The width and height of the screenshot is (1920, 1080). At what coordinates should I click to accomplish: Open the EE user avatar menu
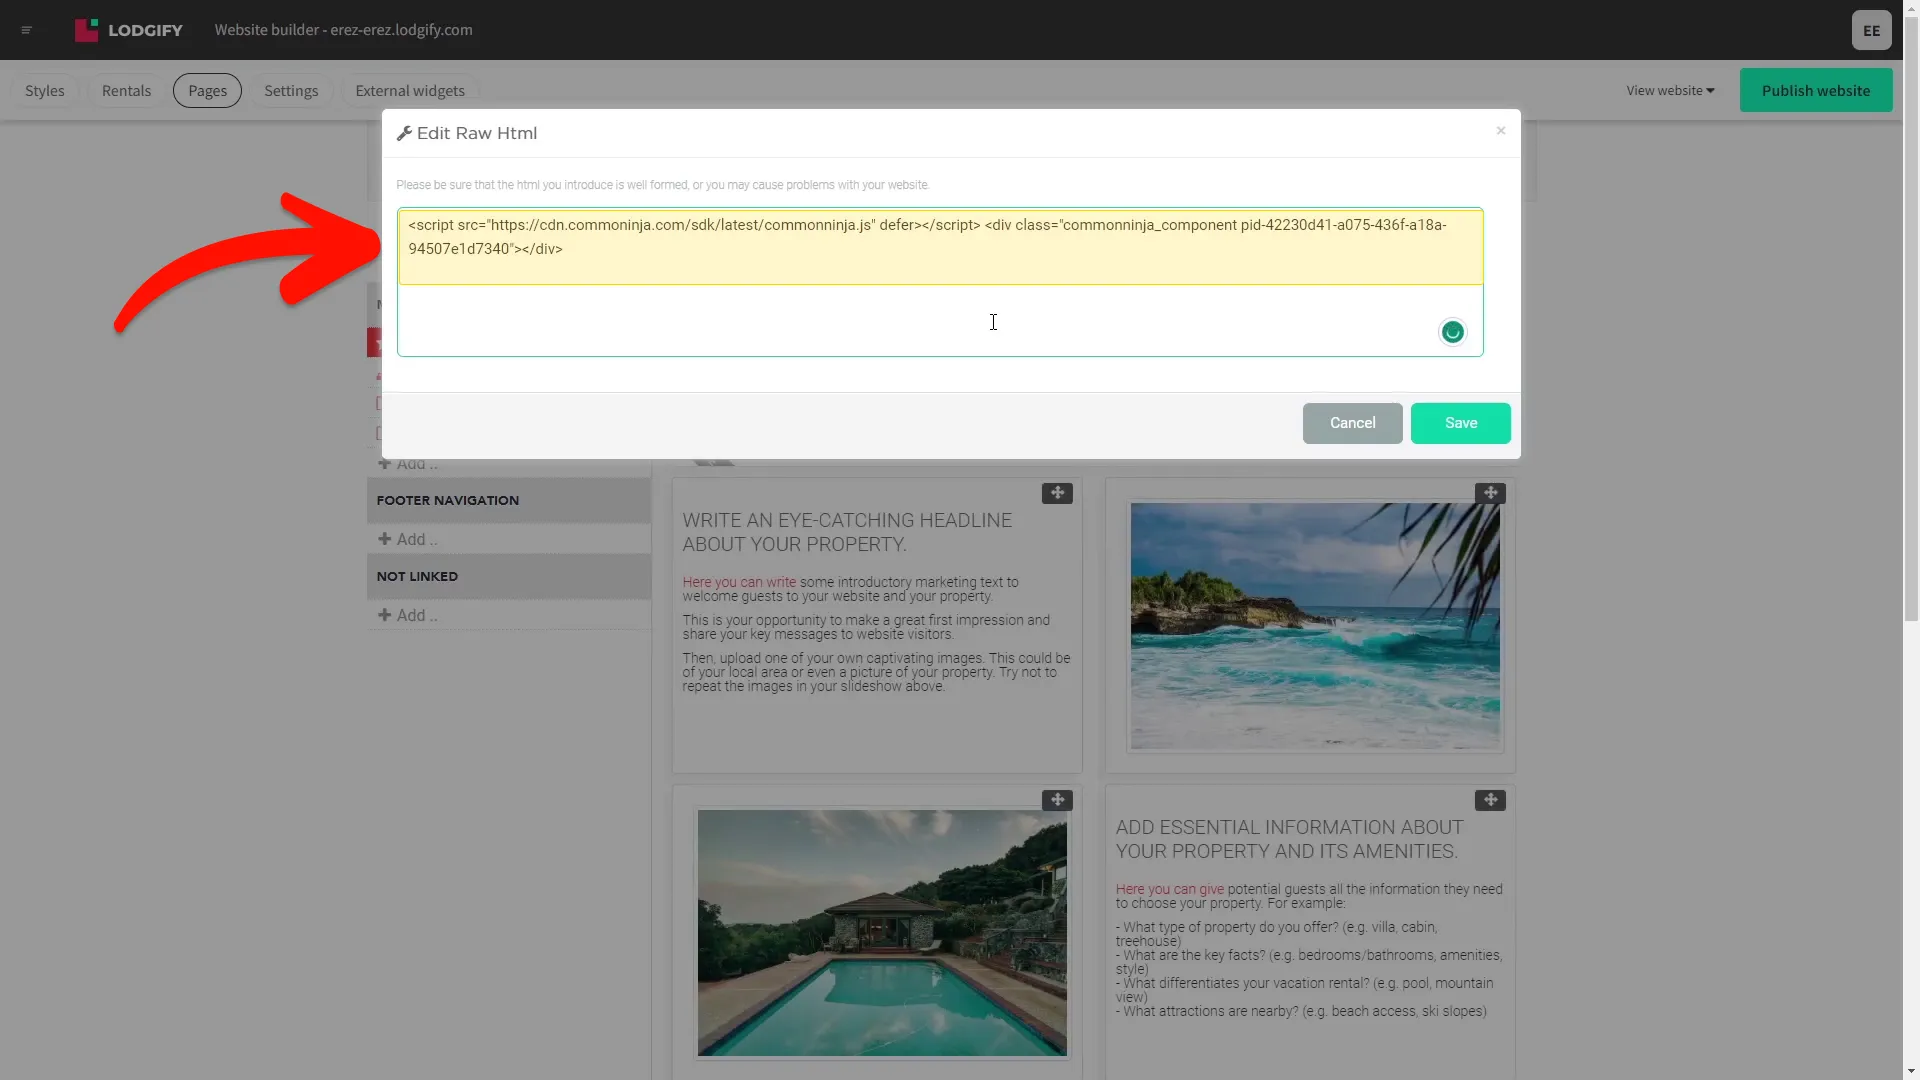click(x=1871, y=30)
